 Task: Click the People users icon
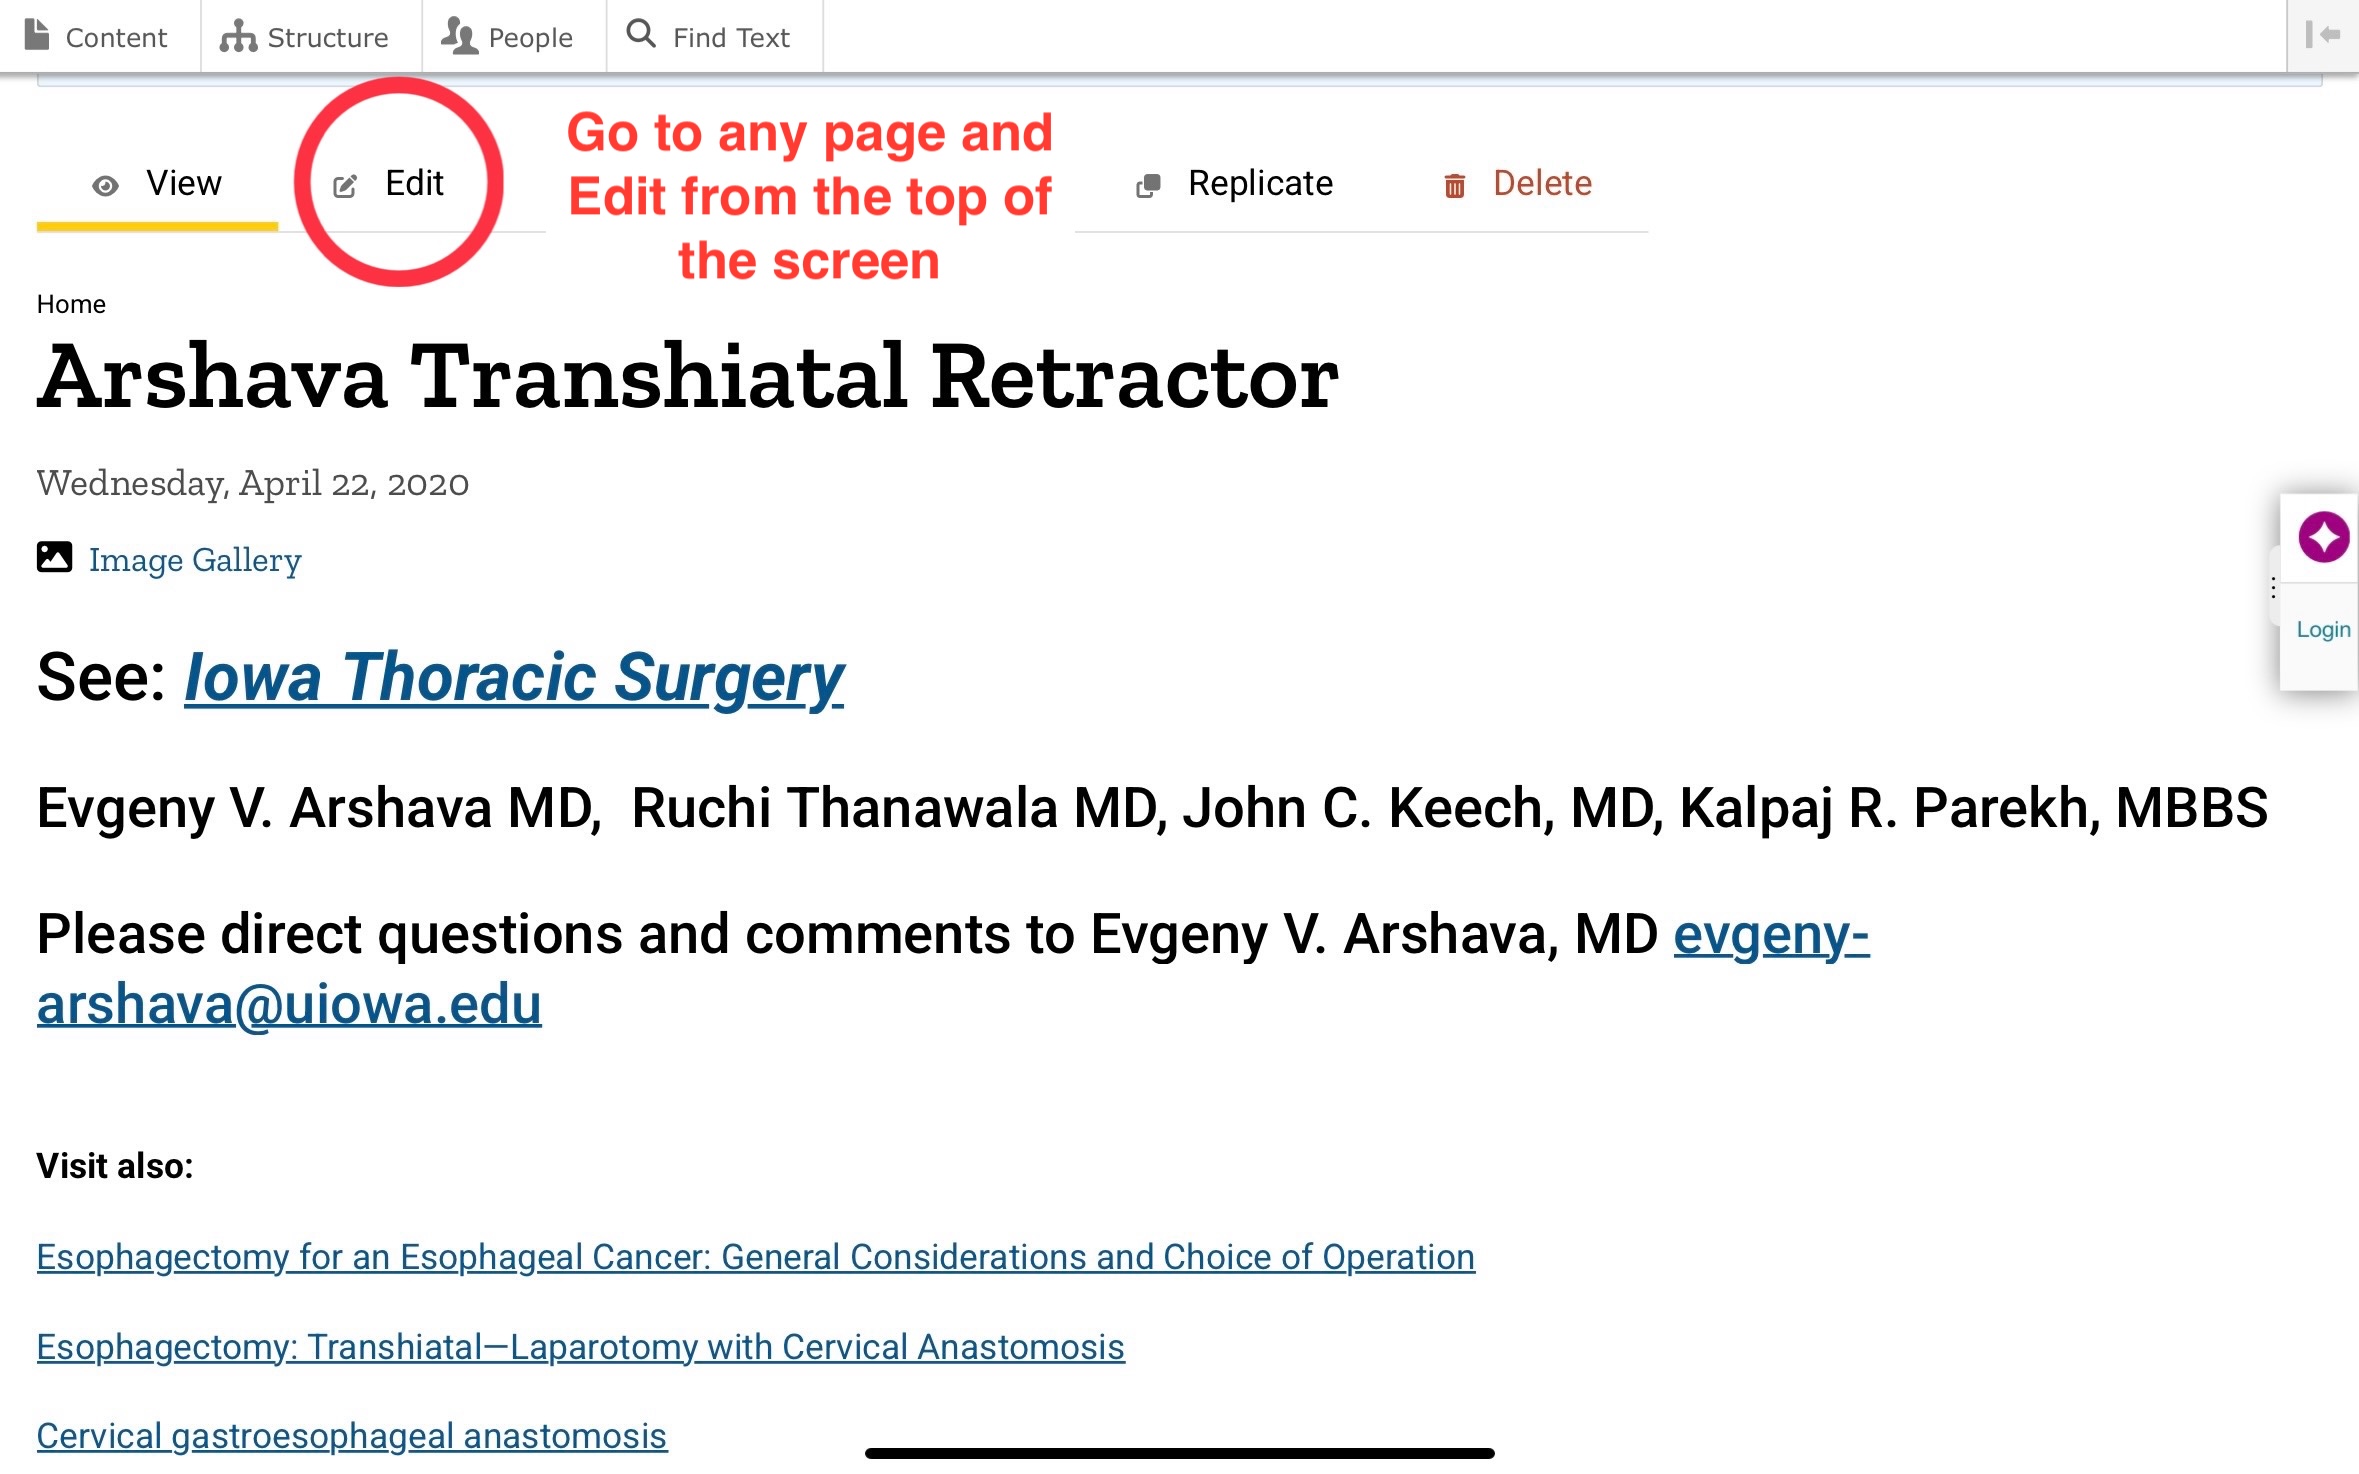[x=459, y=37]
